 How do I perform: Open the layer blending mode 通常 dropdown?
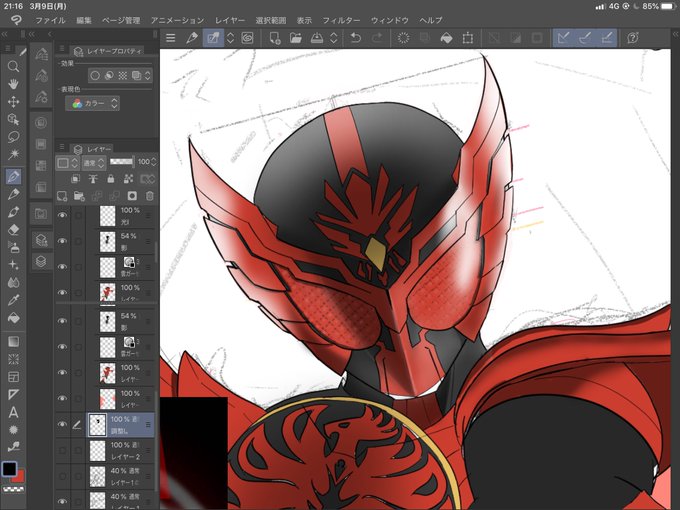point(94,163)
